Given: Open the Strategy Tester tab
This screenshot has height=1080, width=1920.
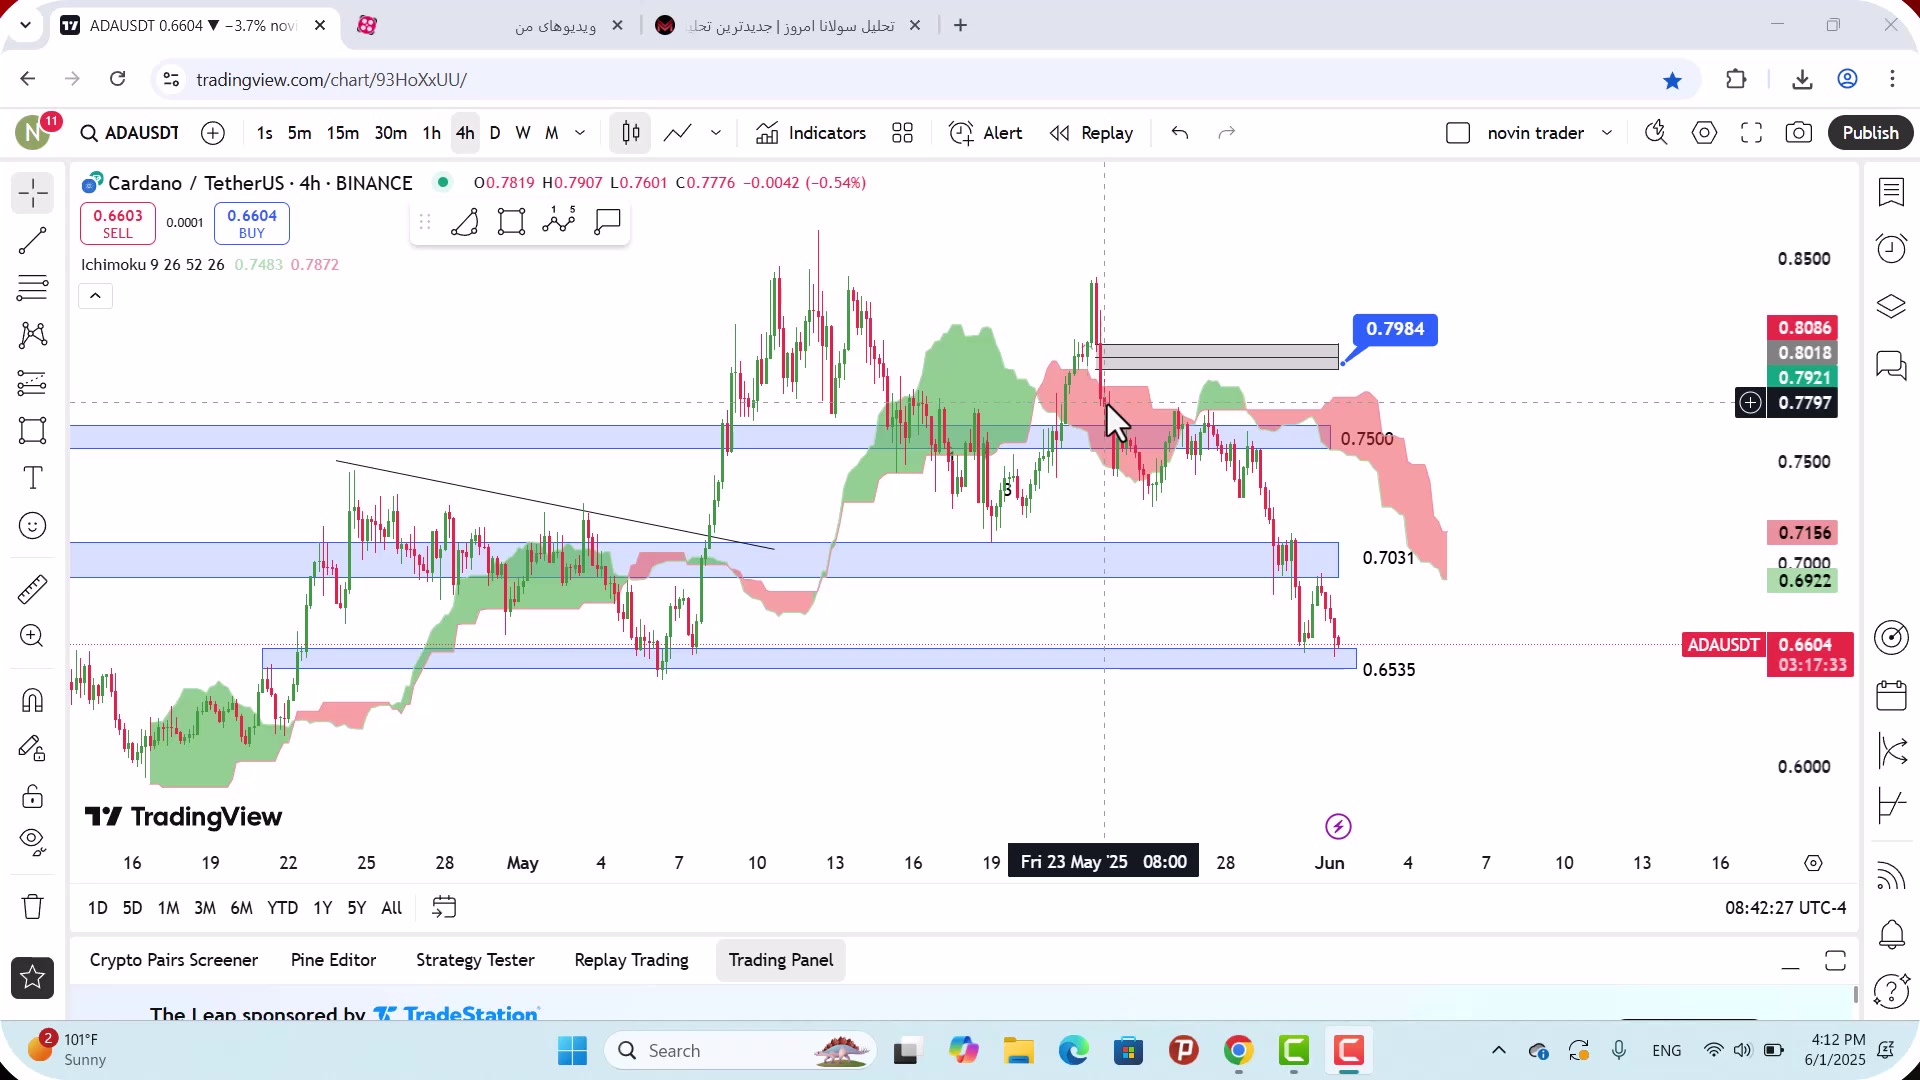Looking at the screenshot, I should pos(475,960).
